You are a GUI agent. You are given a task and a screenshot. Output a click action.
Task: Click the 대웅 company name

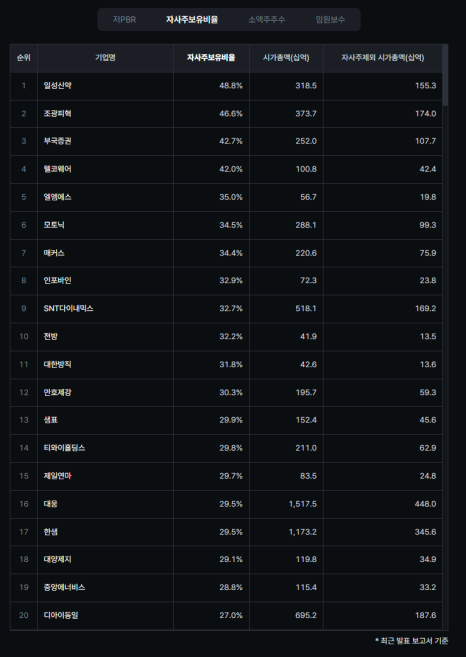coord(51,504)
